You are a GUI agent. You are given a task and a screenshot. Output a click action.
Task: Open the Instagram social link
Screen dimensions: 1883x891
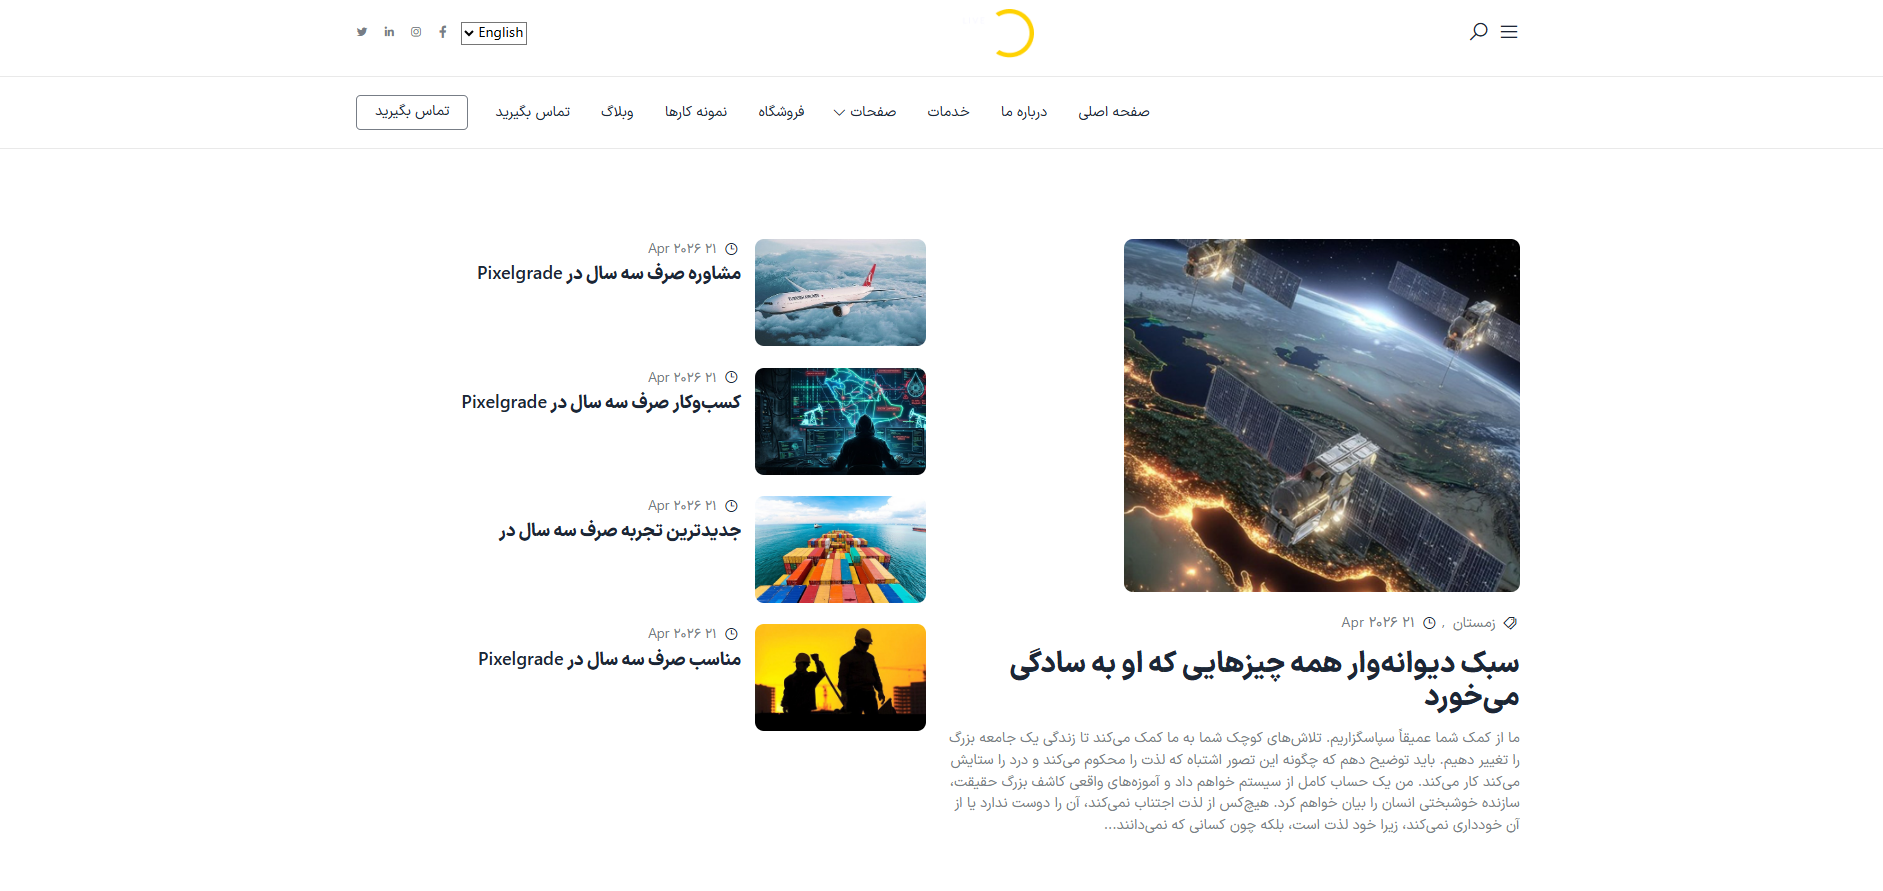pyautogui.click(x=416, y=32)
